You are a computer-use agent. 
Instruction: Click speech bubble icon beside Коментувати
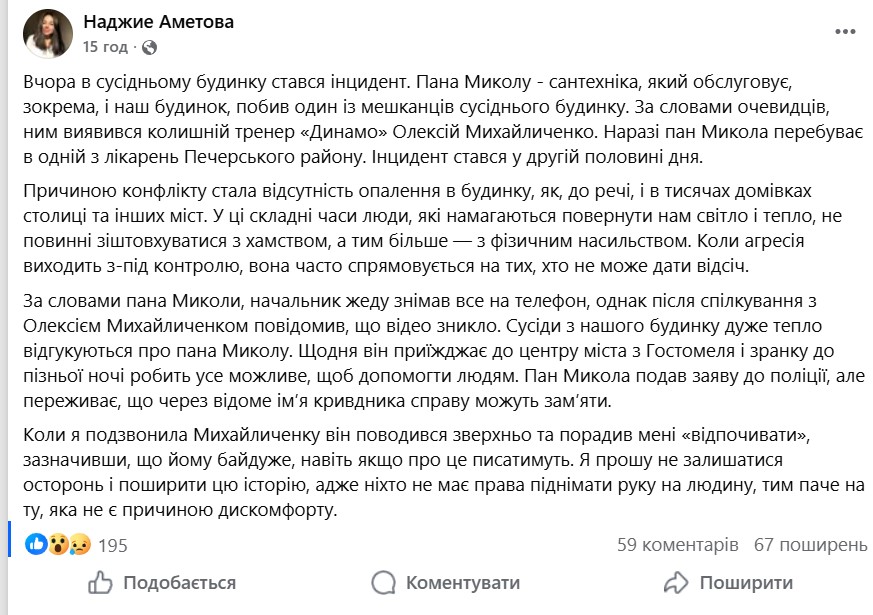coord(383,582)
